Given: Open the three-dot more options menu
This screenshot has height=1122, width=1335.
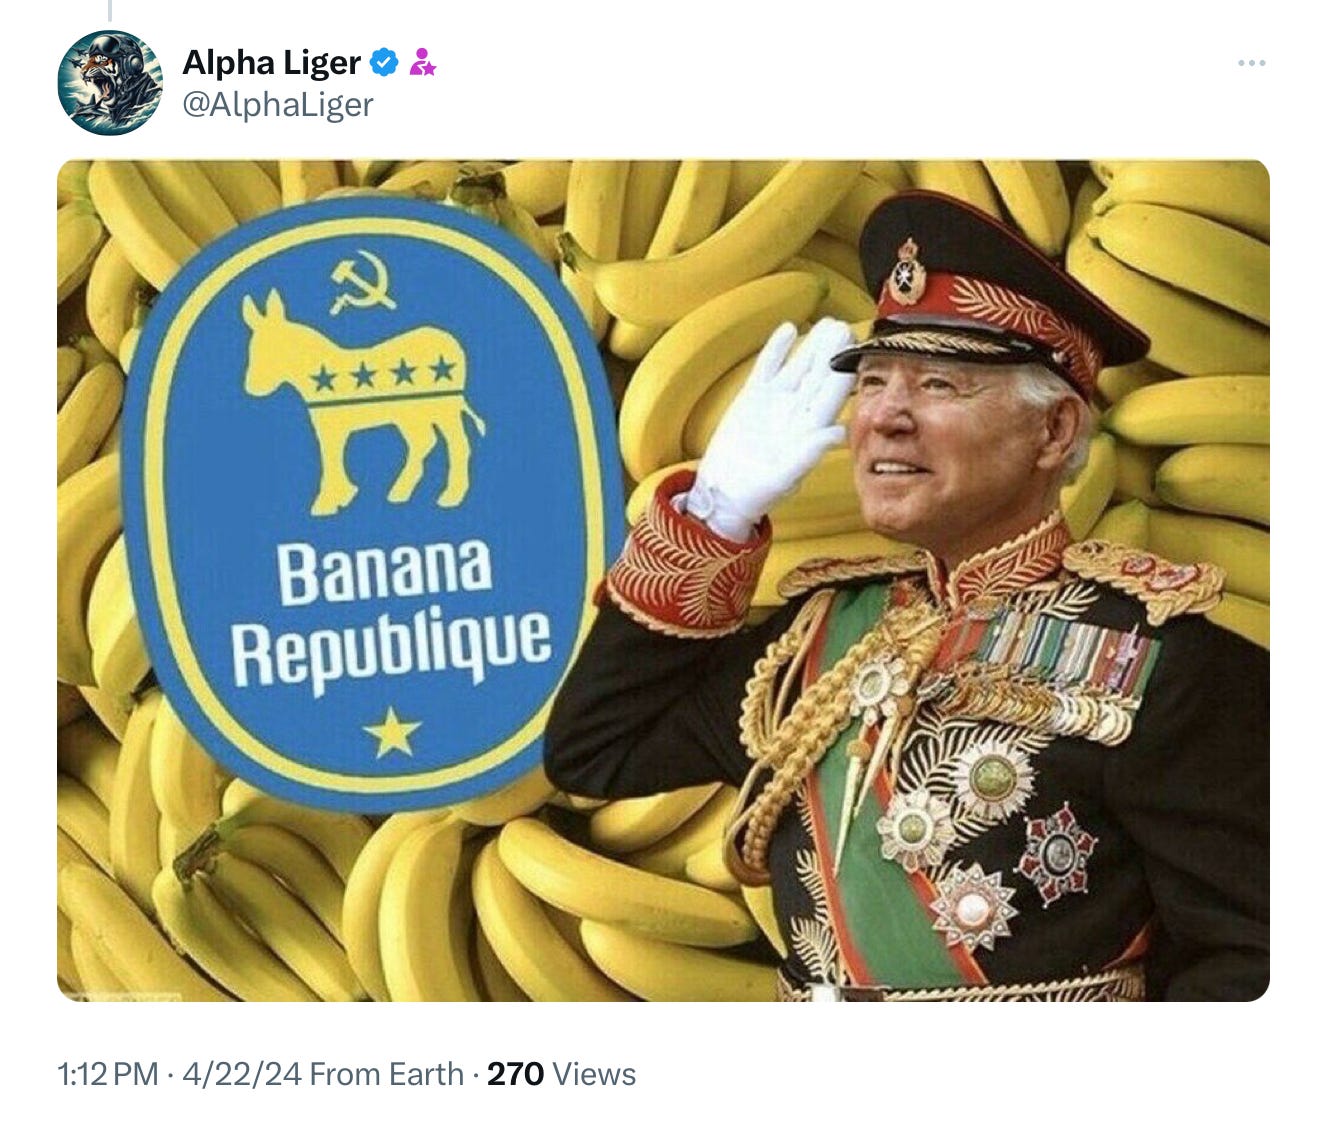Looking at the screenshot, I should 1251,63.
